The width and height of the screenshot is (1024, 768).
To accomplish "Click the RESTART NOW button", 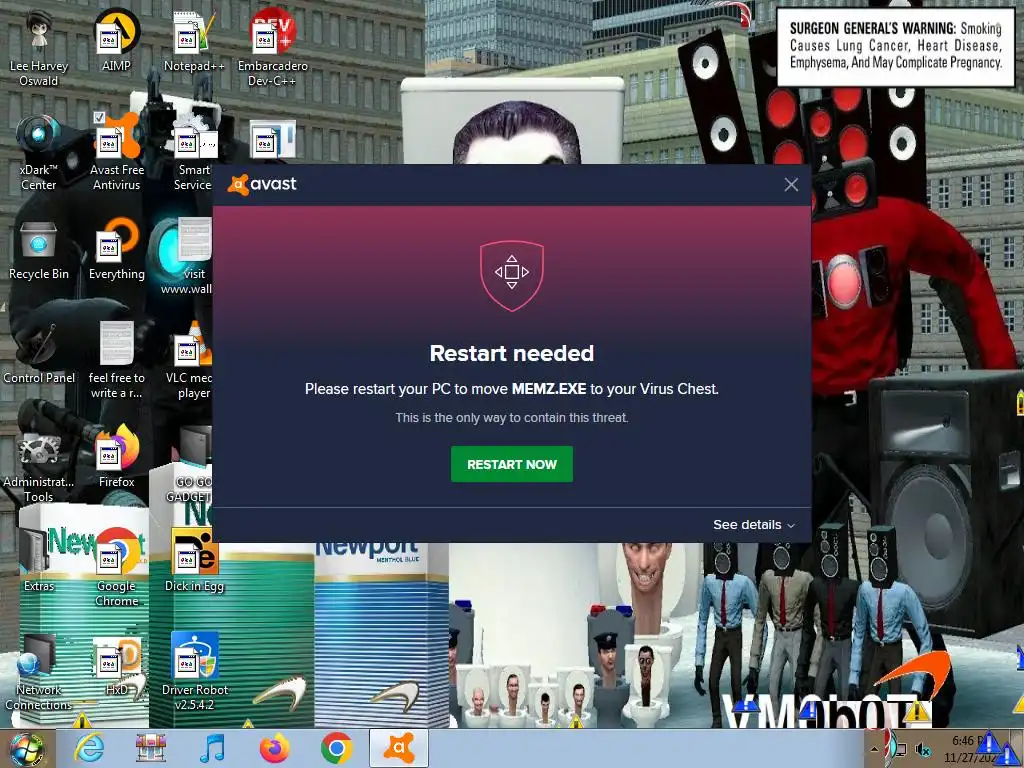I will point(511,464).
